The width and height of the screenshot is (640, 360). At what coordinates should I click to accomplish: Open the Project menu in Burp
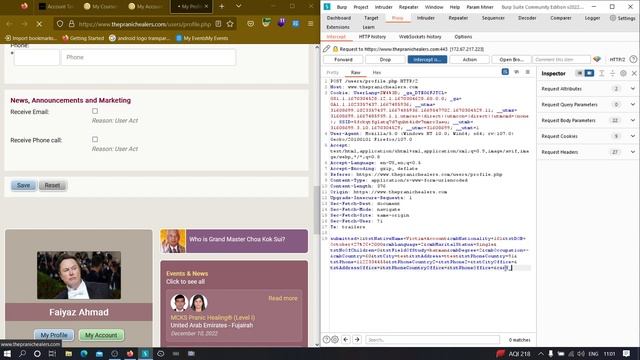click(361, 7)
